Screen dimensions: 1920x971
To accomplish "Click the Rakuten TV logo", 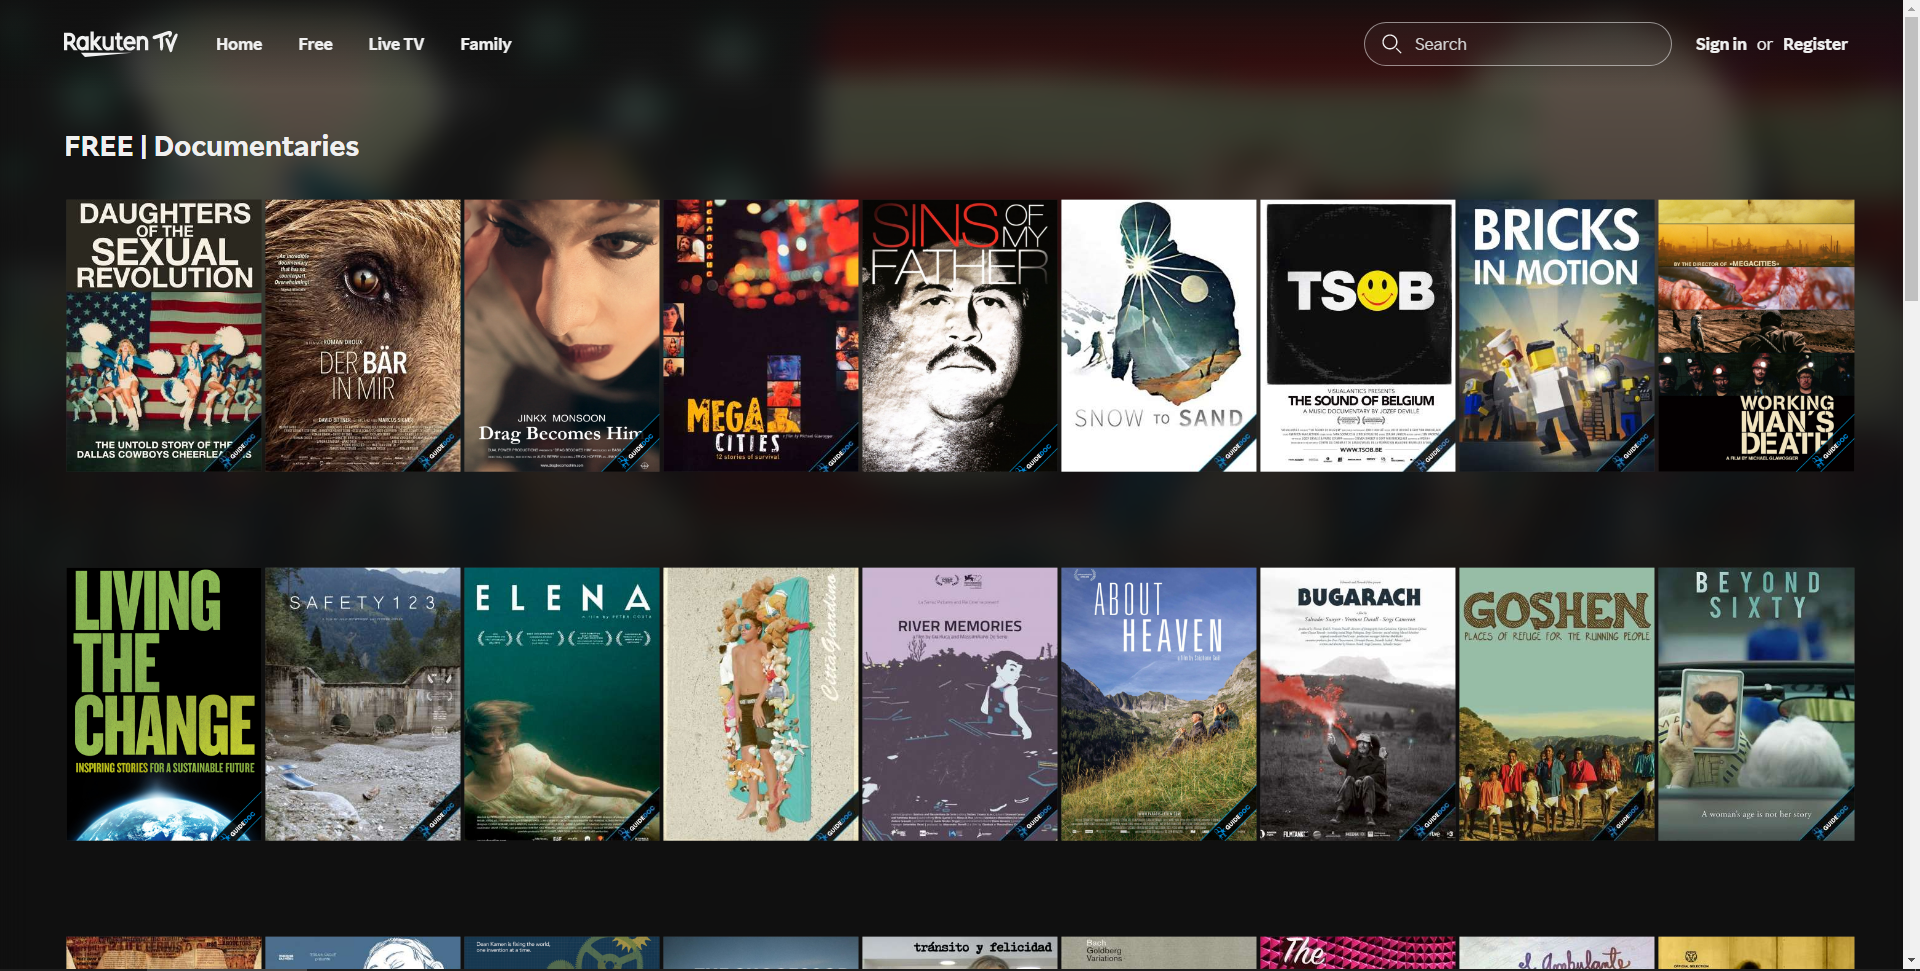I will click(121, 43).
